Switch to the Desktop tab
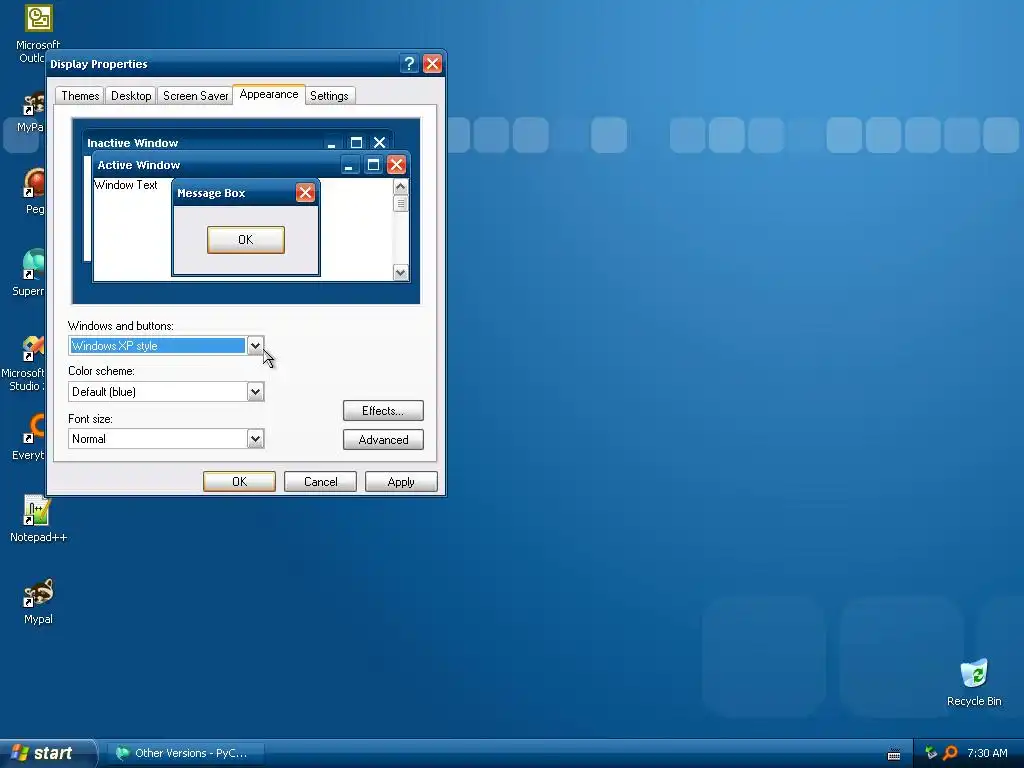 [x=131, y=96]
